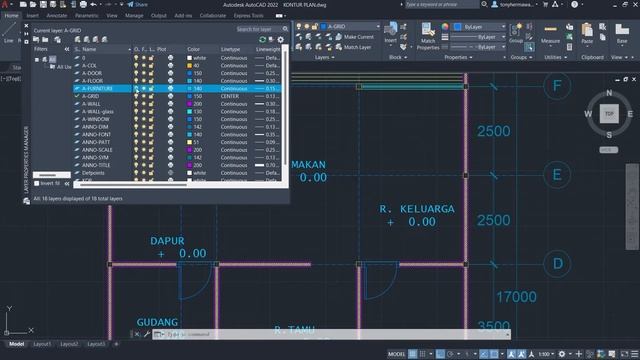Image resolution: width=640 pixels, height=360 pixels.
Task: Open the Annotate ribbon tab
Action: click(57, 16)
